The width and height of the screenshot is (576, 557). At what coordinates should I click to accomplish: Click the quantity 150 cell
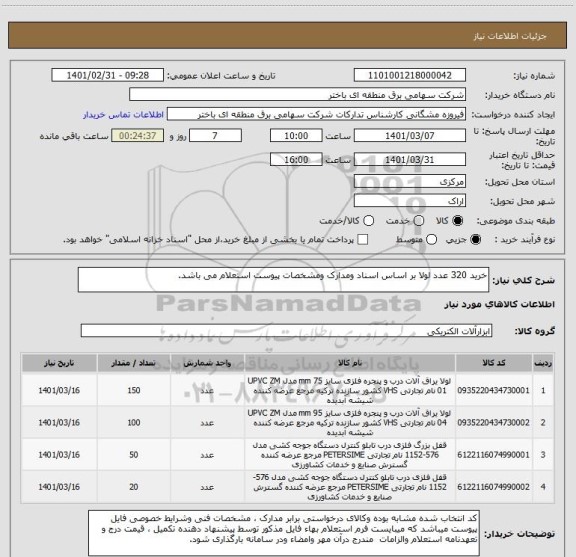click(x=134, y=390)
